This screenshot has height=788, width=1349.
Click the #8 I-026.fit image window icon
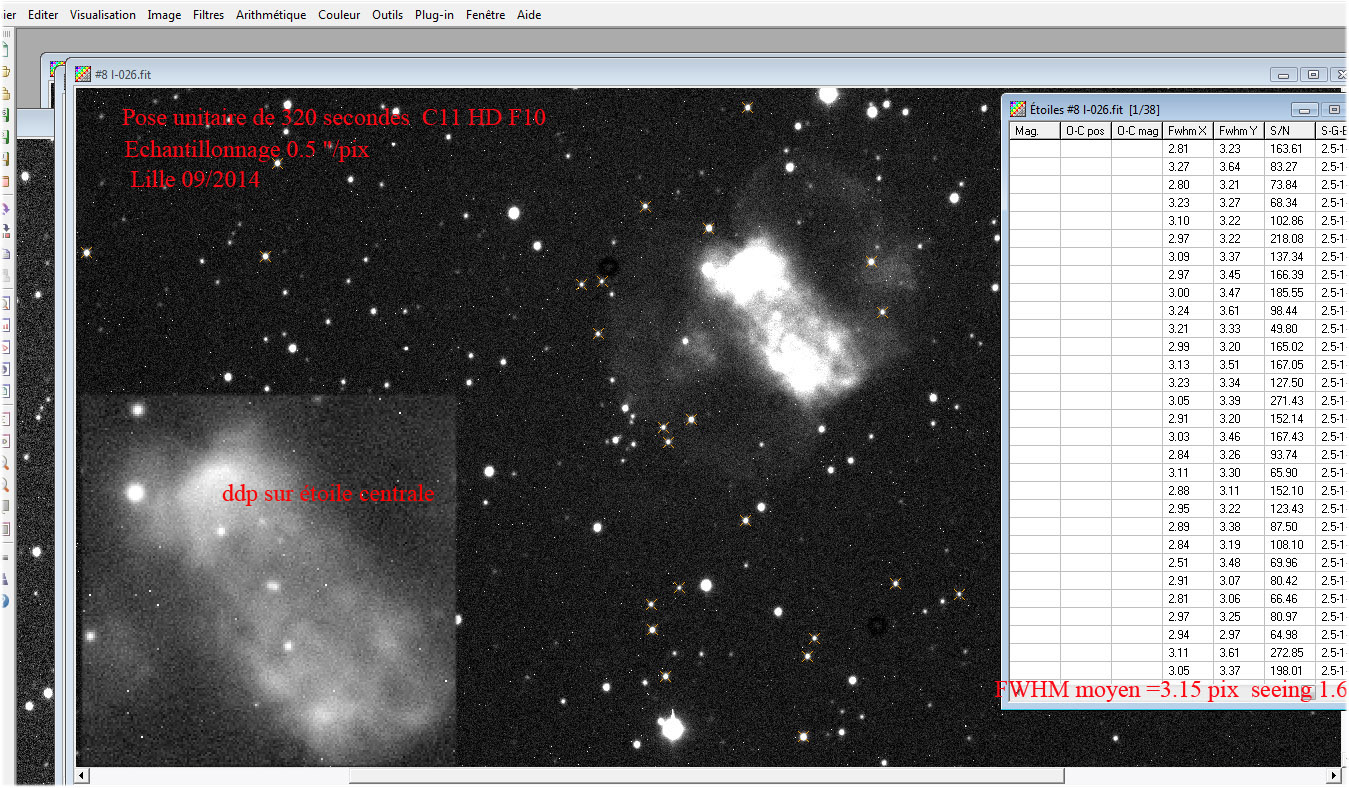pos(83,74)
